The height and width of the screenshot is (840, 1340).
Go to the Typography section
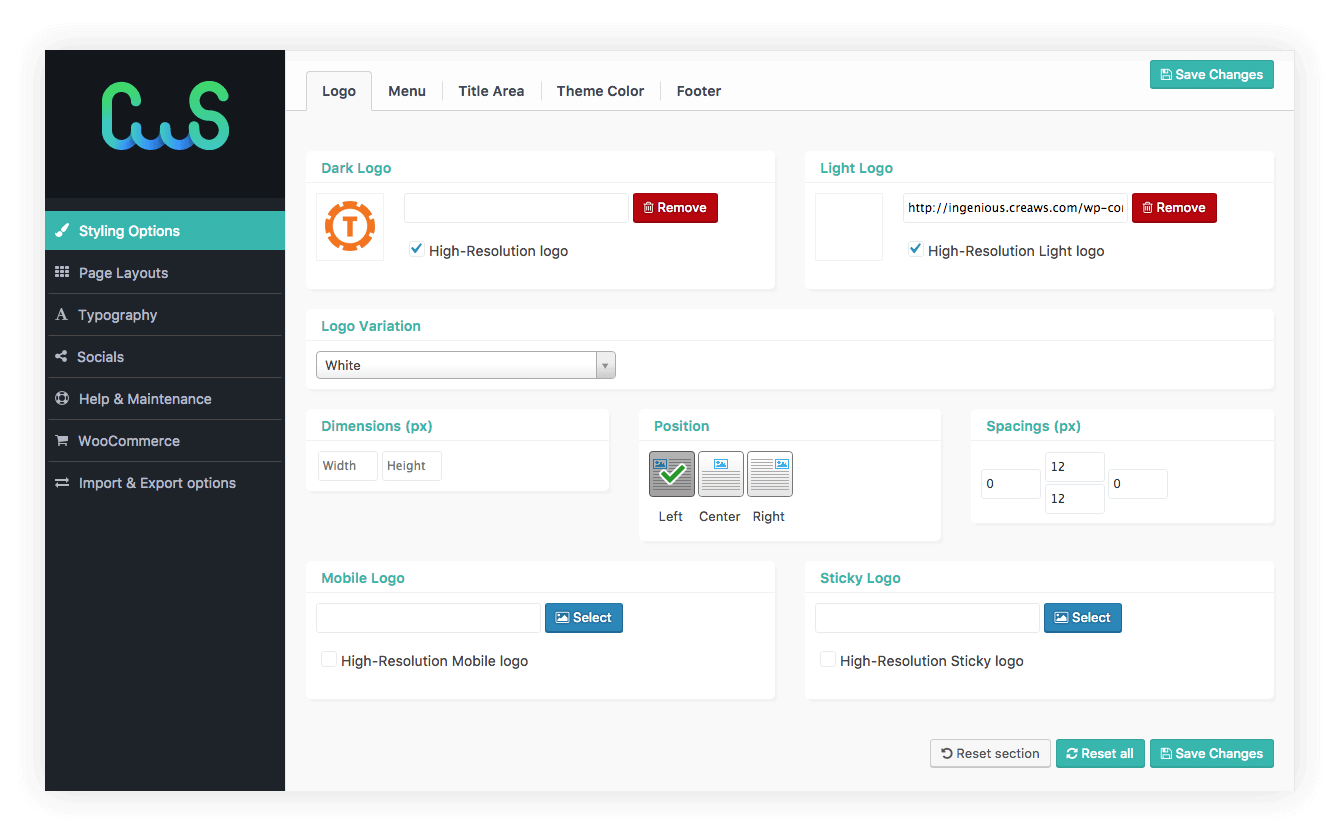point(117,315)
